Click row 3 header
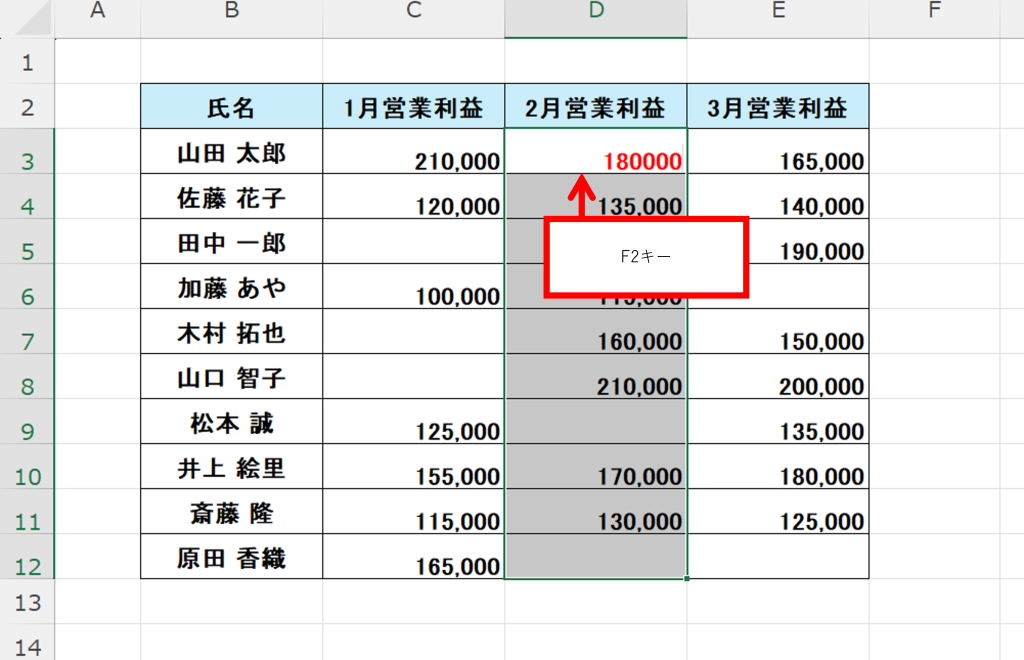The width and height of the screenshot is (1024, 660). pyautogui.click(x=27, y=152)
